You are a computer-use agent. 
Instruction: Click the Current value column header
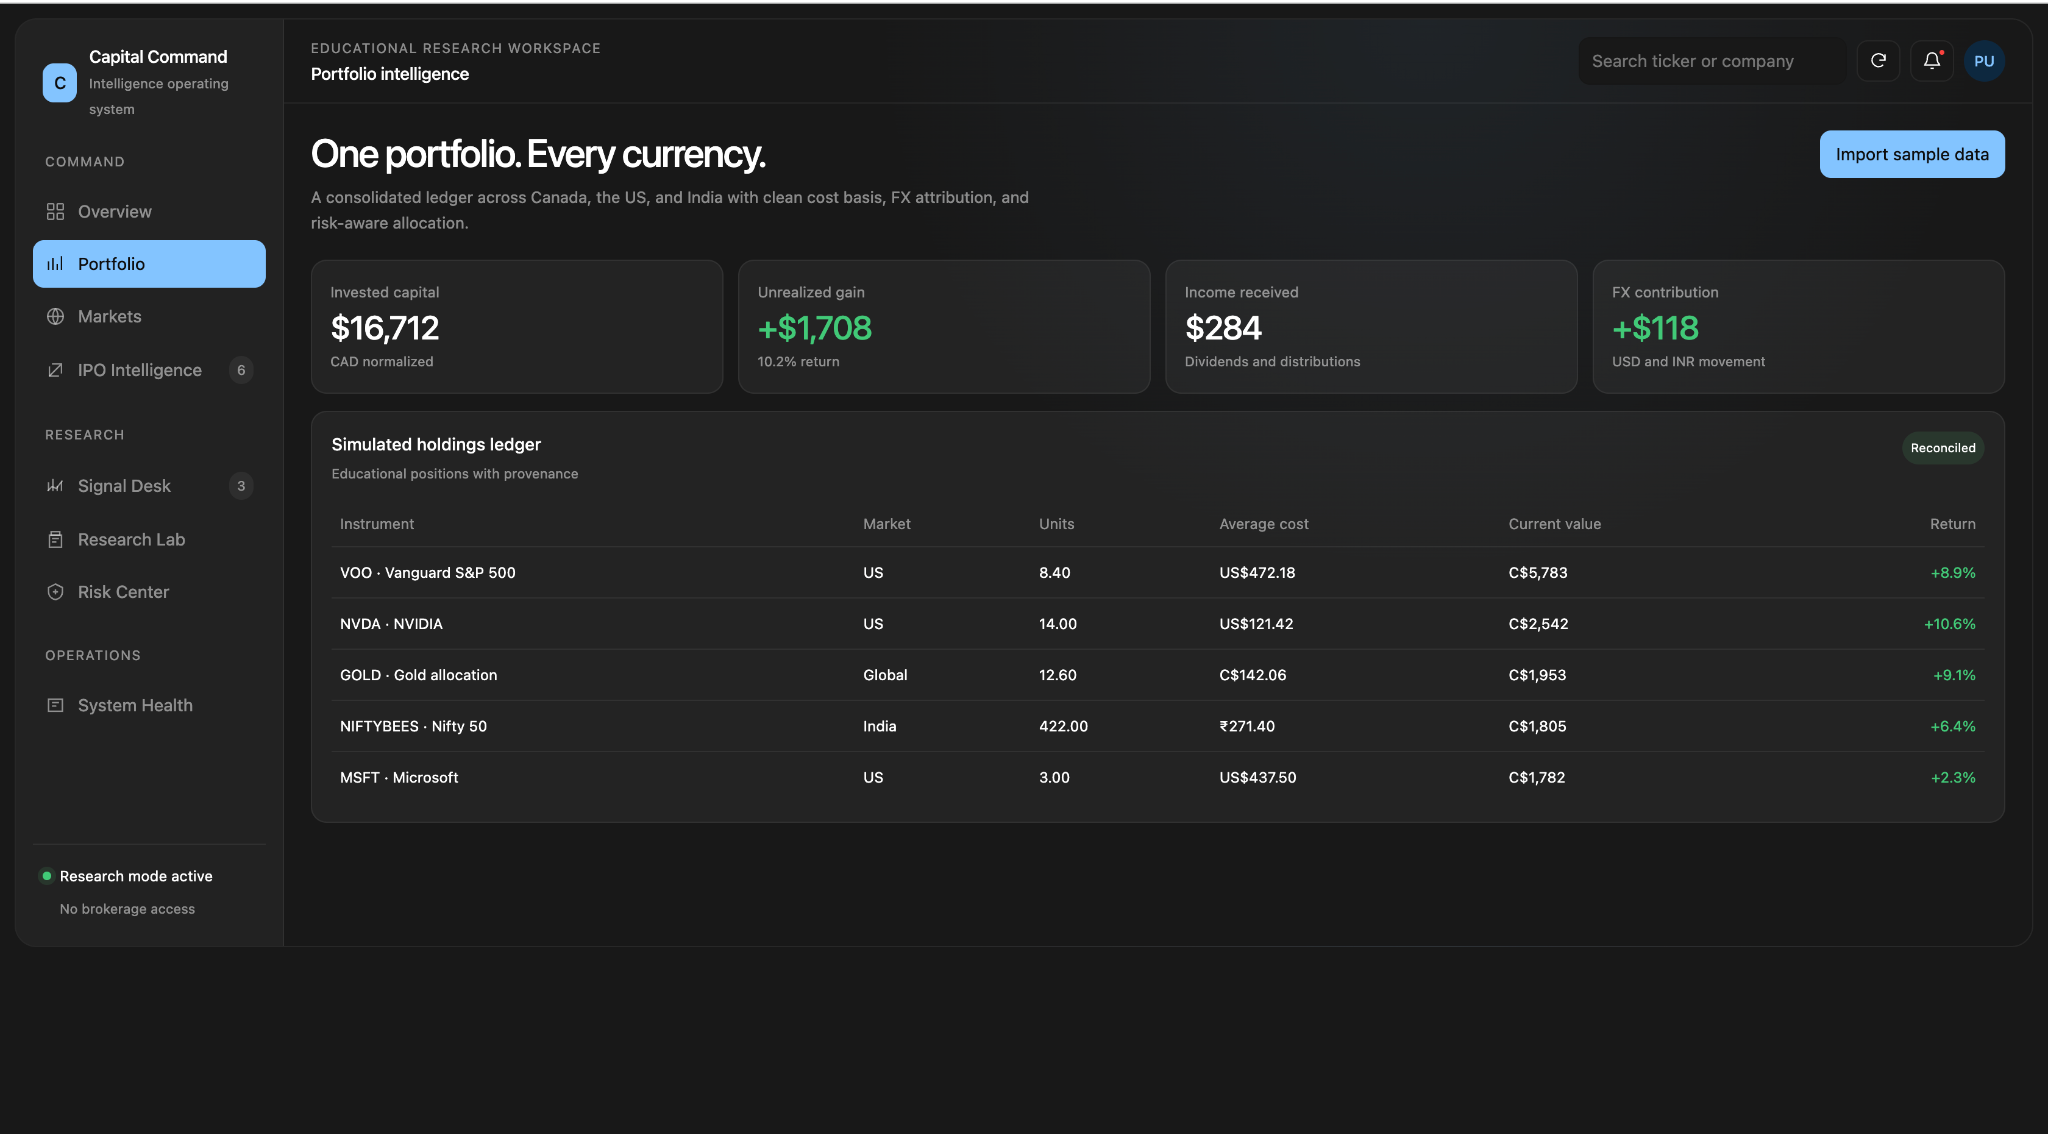pos(1555,524)
